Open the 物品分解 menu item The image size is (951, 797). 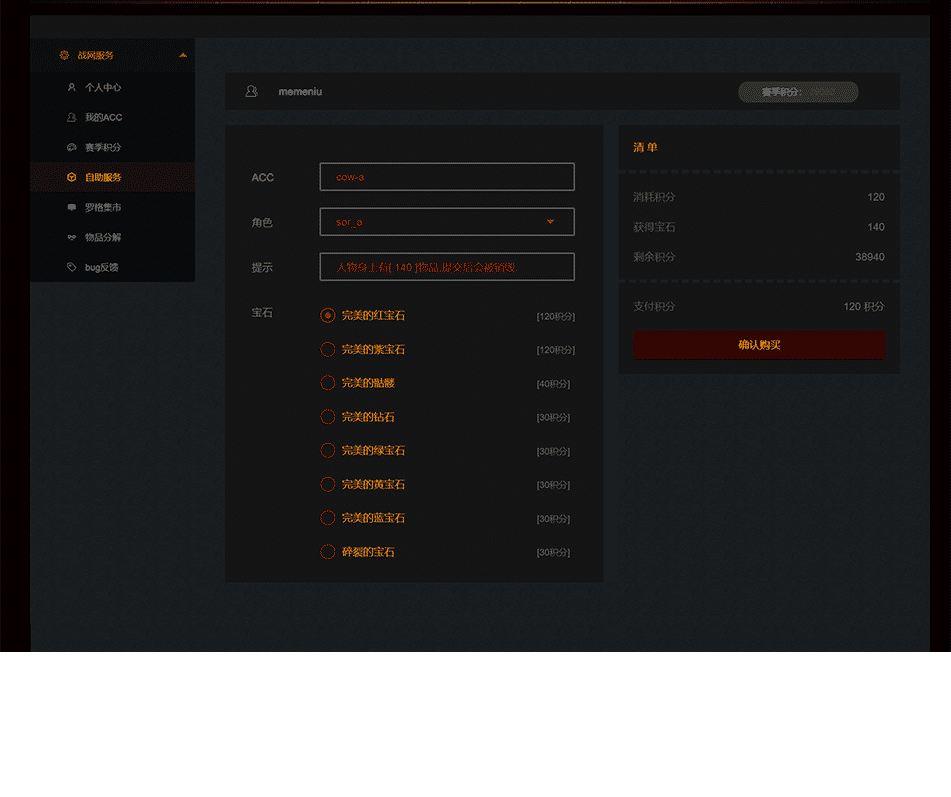tap(103, 238)
